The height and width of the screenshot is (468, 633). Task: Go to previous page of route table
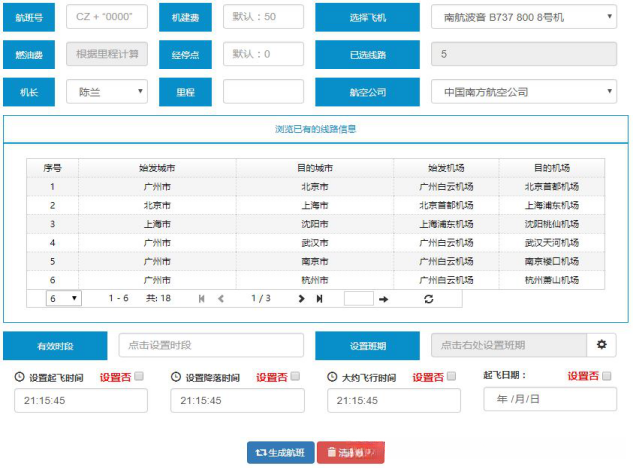pos(221,299)
